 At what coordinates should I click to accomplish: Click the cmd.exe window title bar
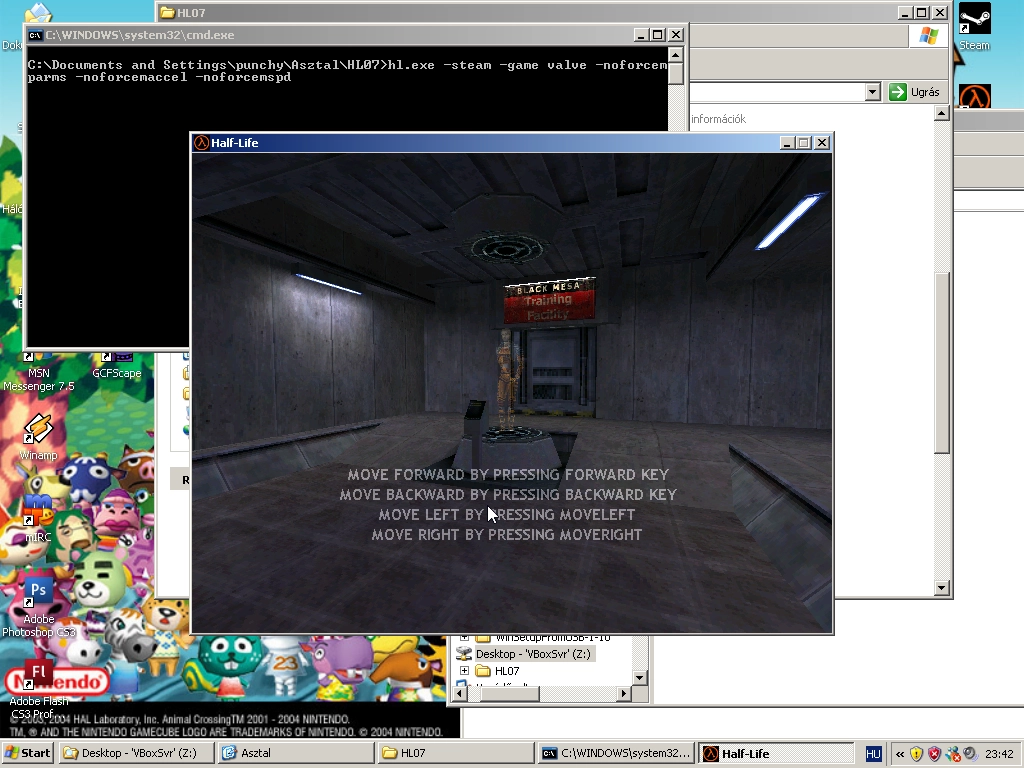[x=355, y=35]
